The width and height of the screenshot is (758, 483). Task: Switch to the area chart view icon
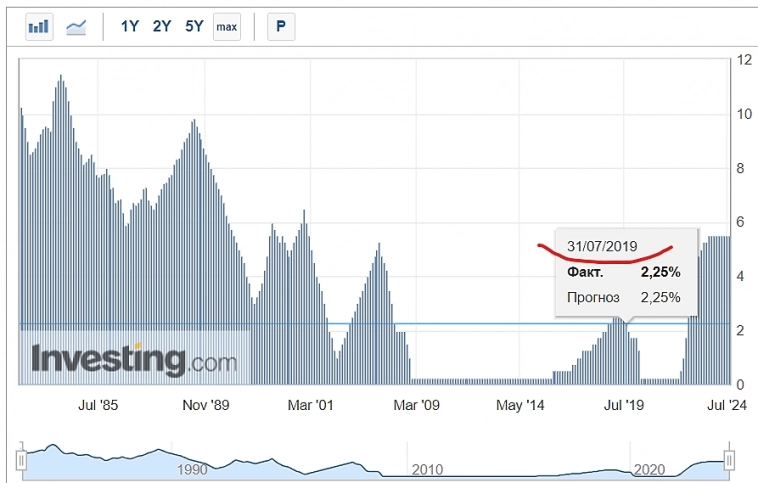[x=76, y=27]
